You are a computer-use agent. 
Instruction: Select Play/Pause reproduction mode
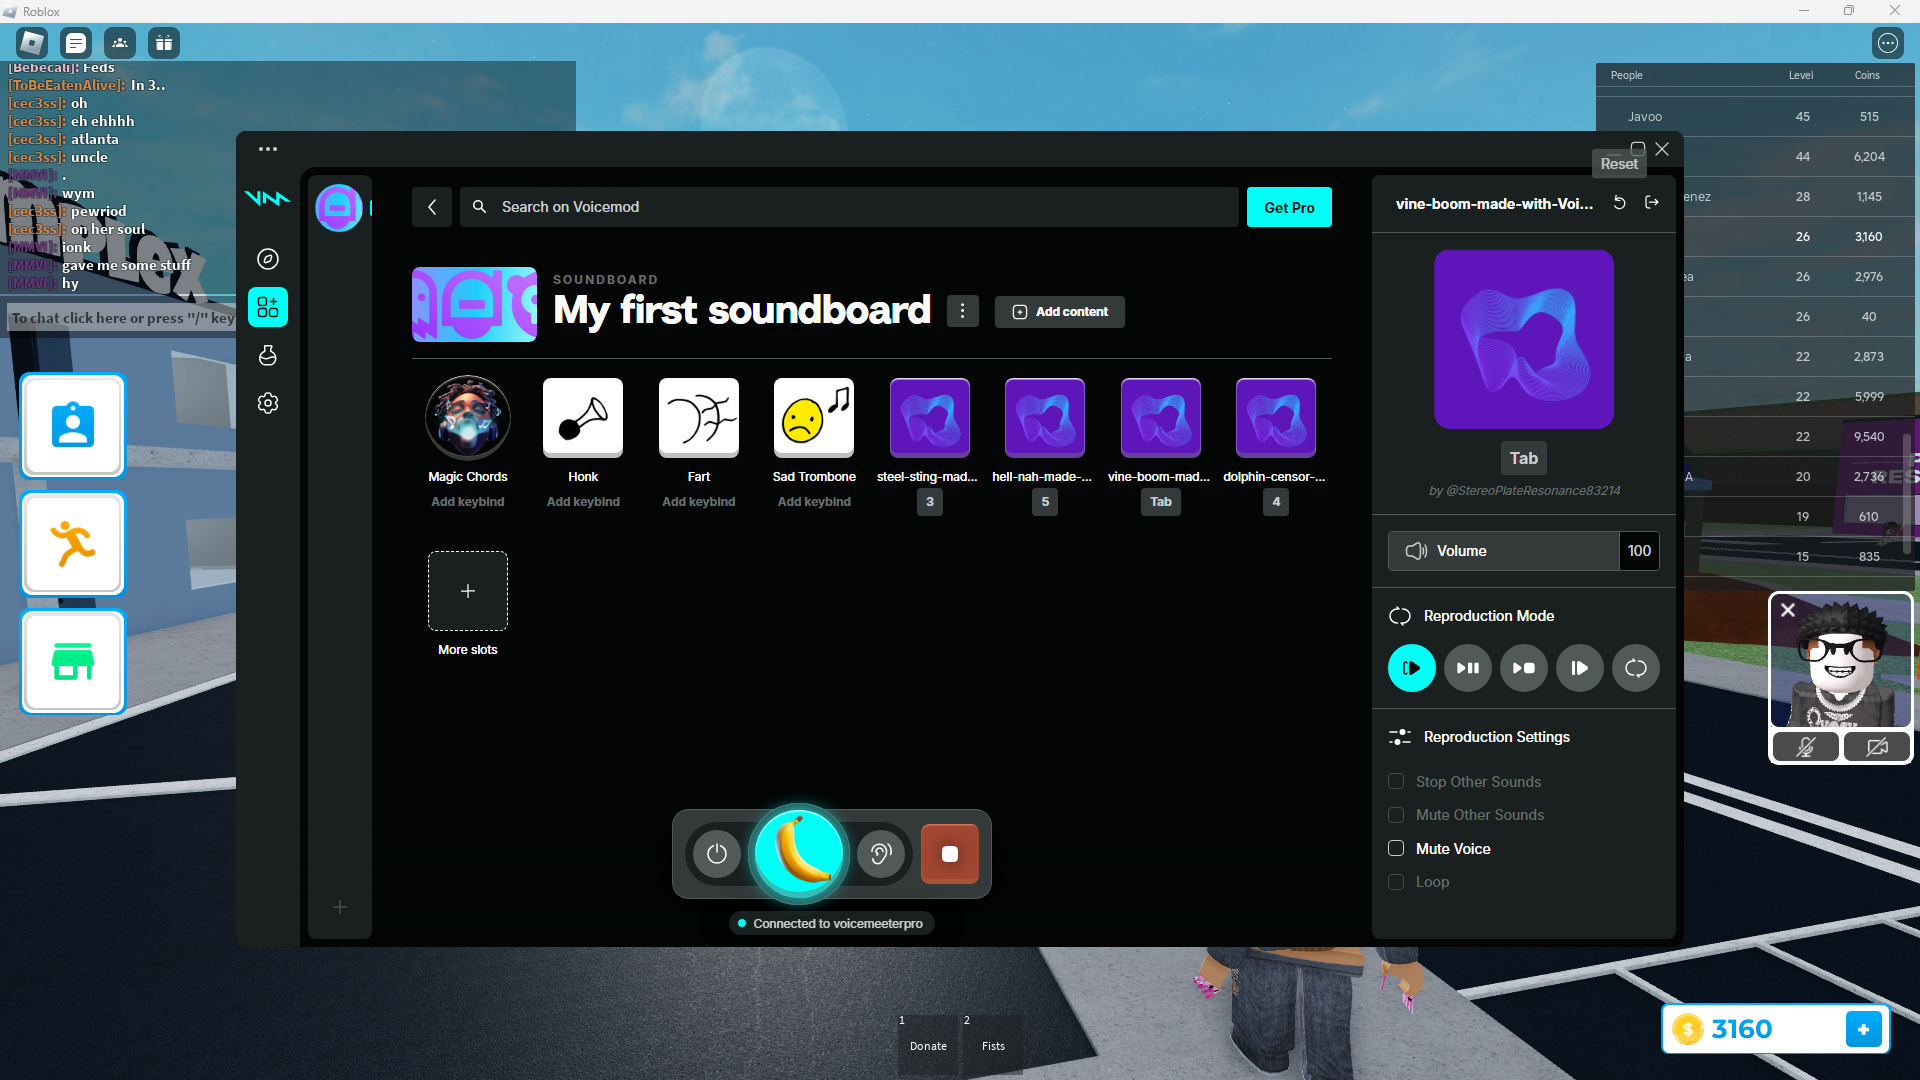(x=1468, y=668)
